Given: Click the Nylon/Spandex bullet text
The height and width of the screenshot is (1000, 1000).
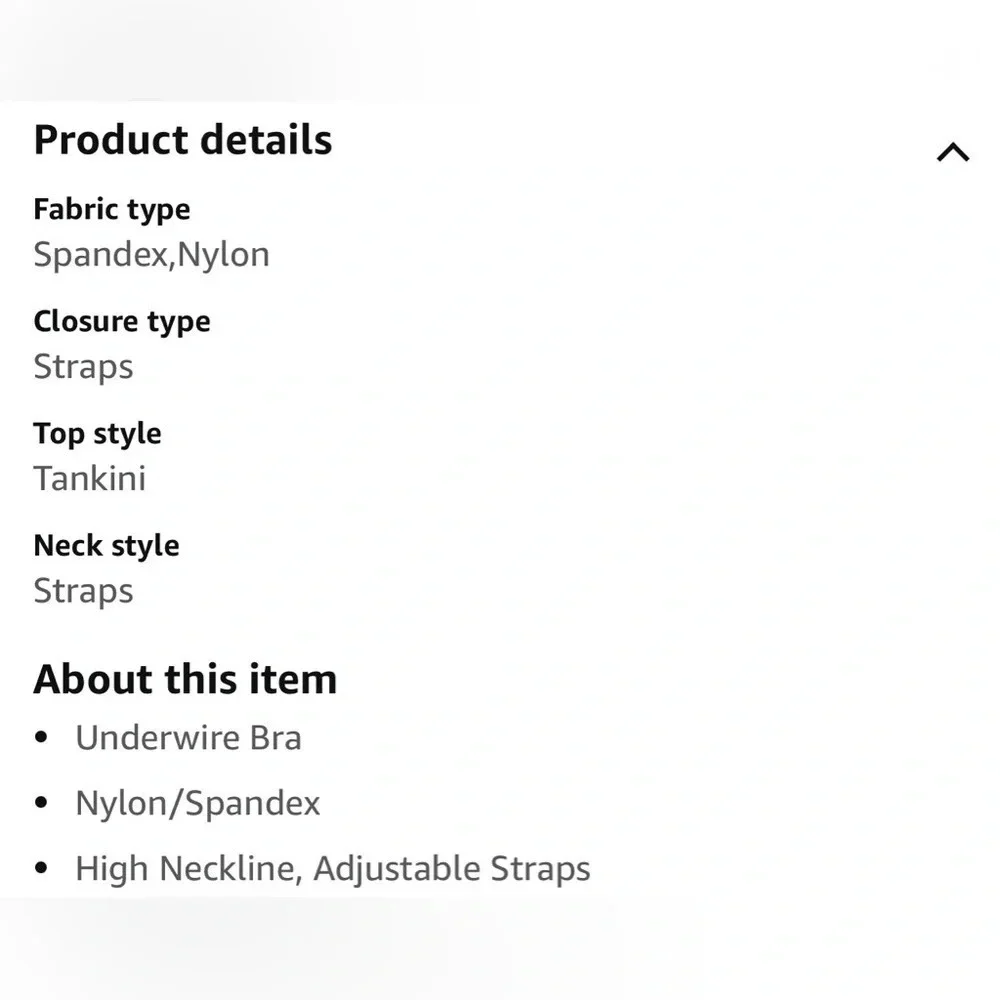Looking at the screenshot, I should point(198,804).
